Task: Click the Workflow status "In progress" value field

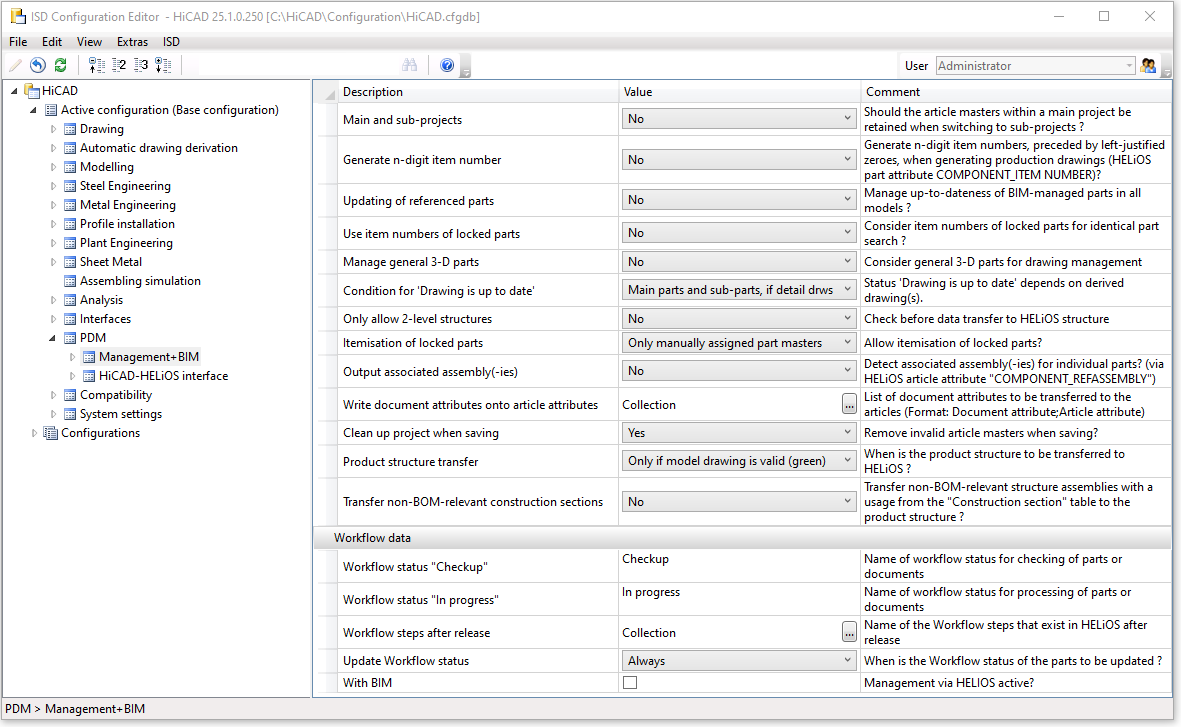Action: [x=740, y=600]
